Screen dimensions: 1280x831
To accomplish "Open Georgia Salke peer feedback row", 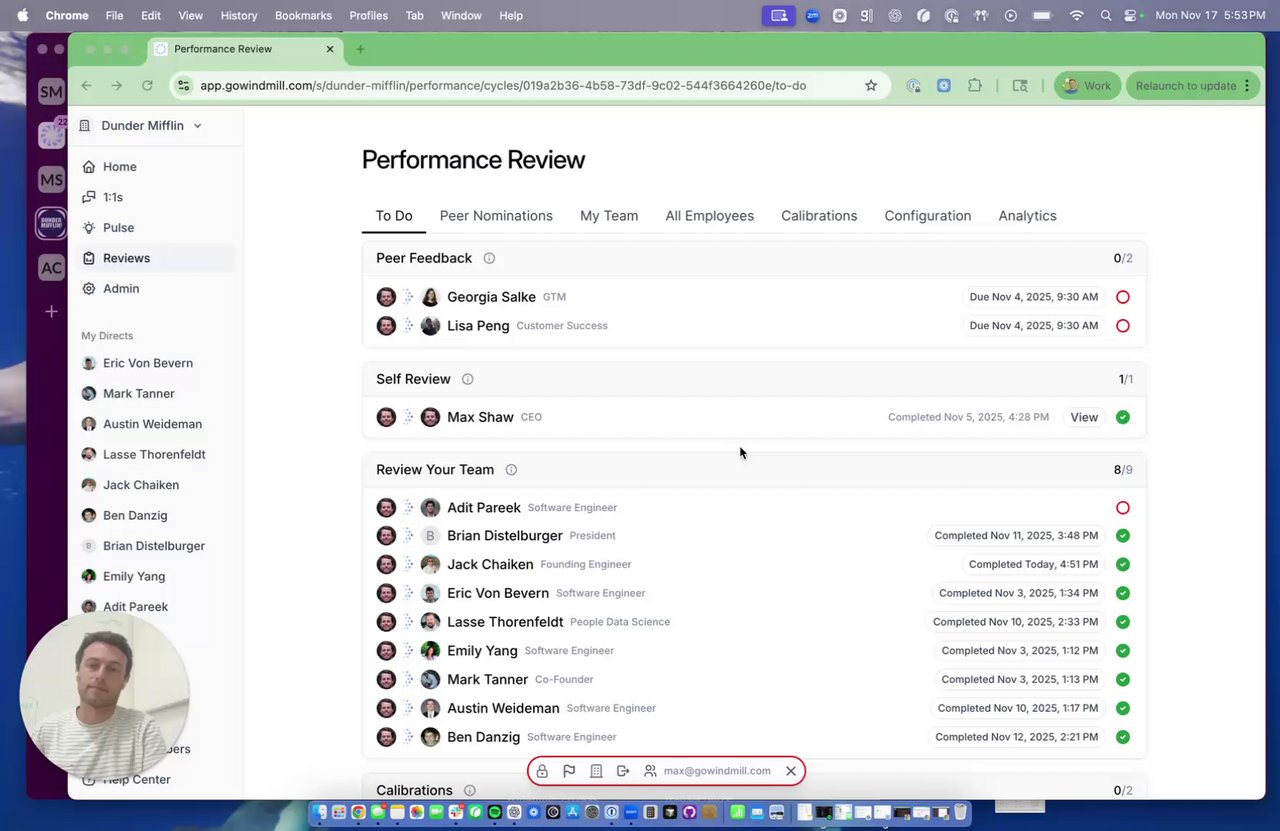I will point(754,297).
